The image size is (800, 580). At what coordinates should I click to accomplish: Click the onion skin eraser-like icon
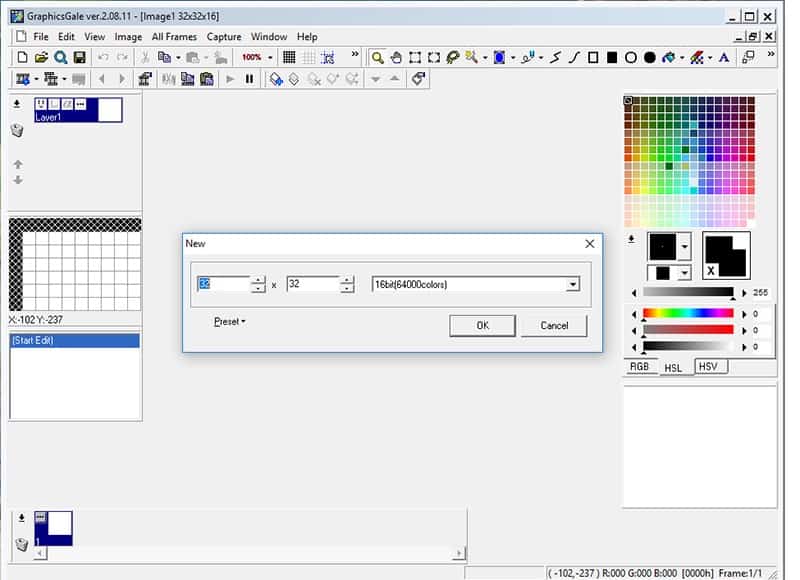[294, 79]
